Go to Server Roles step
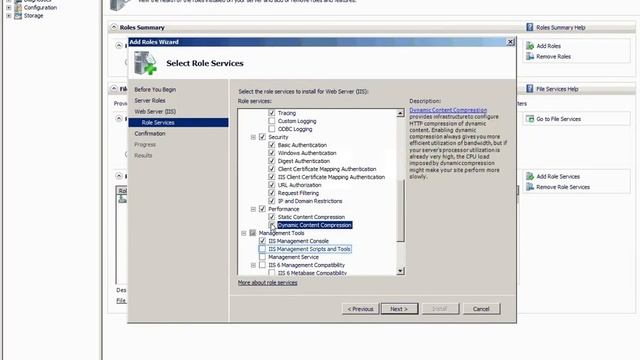This screenshot has height=360, width=640. pyautogui.click(x=150, y=100)
